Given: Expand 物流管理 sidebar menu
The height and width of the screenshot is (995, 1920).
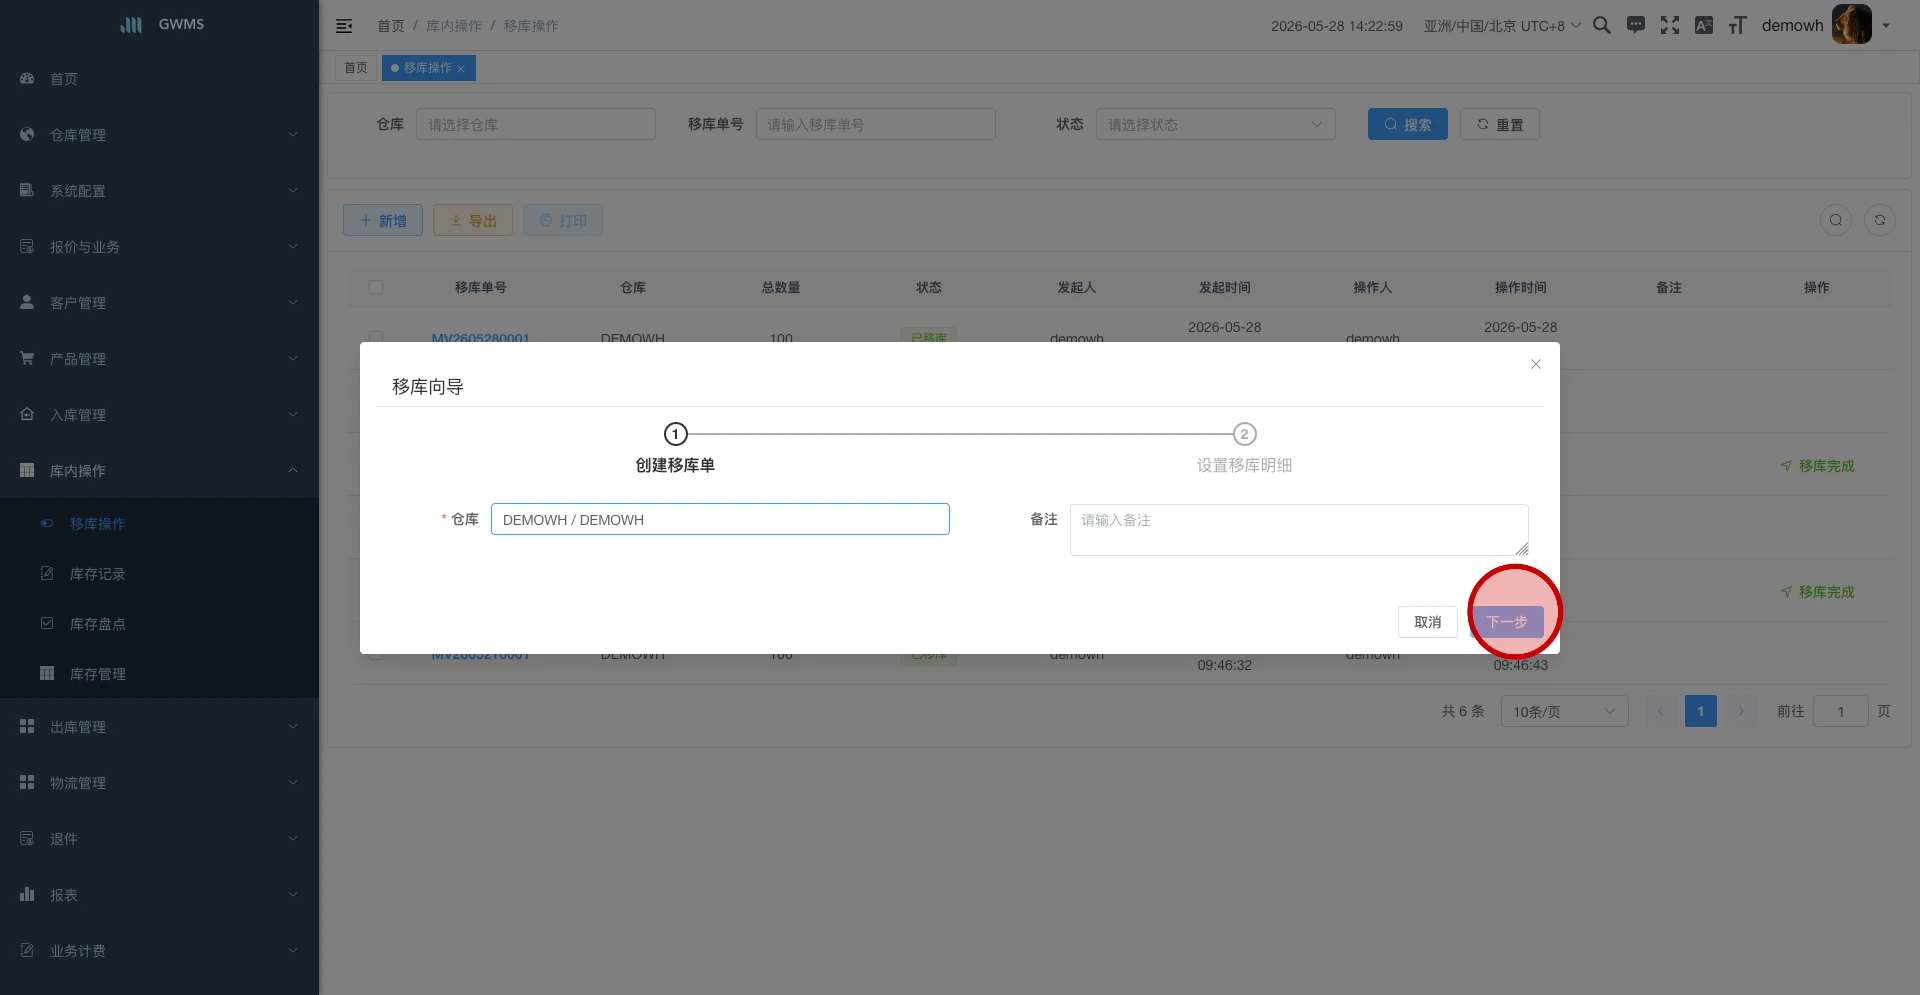Looking at the screenshot, I should coord(160,783).
